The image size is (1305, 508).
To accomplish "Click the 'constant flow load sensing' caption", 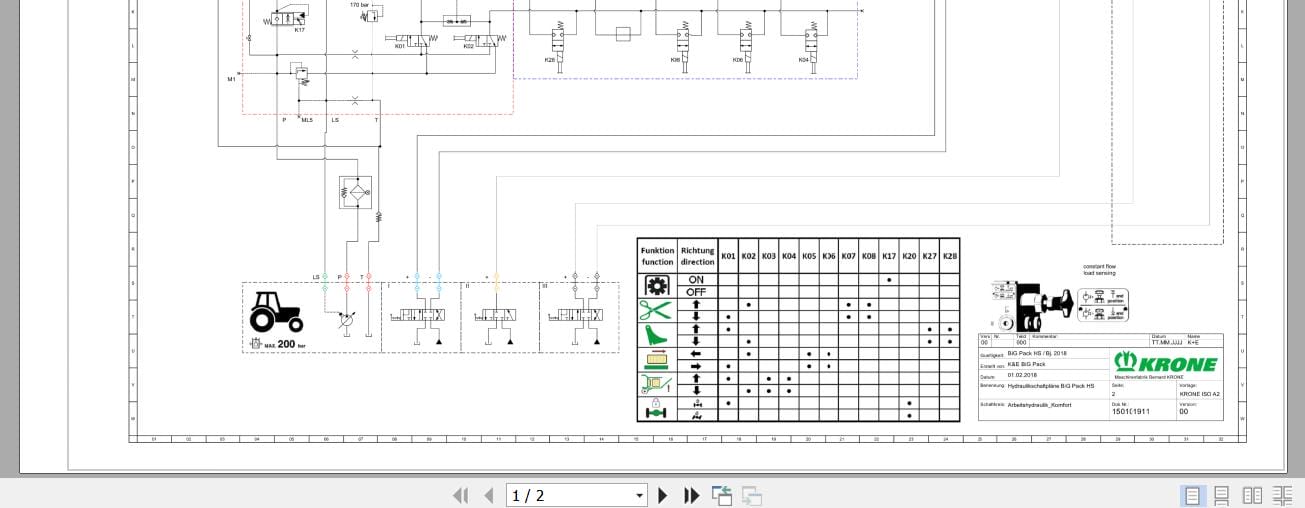I will coord(1100,269).
